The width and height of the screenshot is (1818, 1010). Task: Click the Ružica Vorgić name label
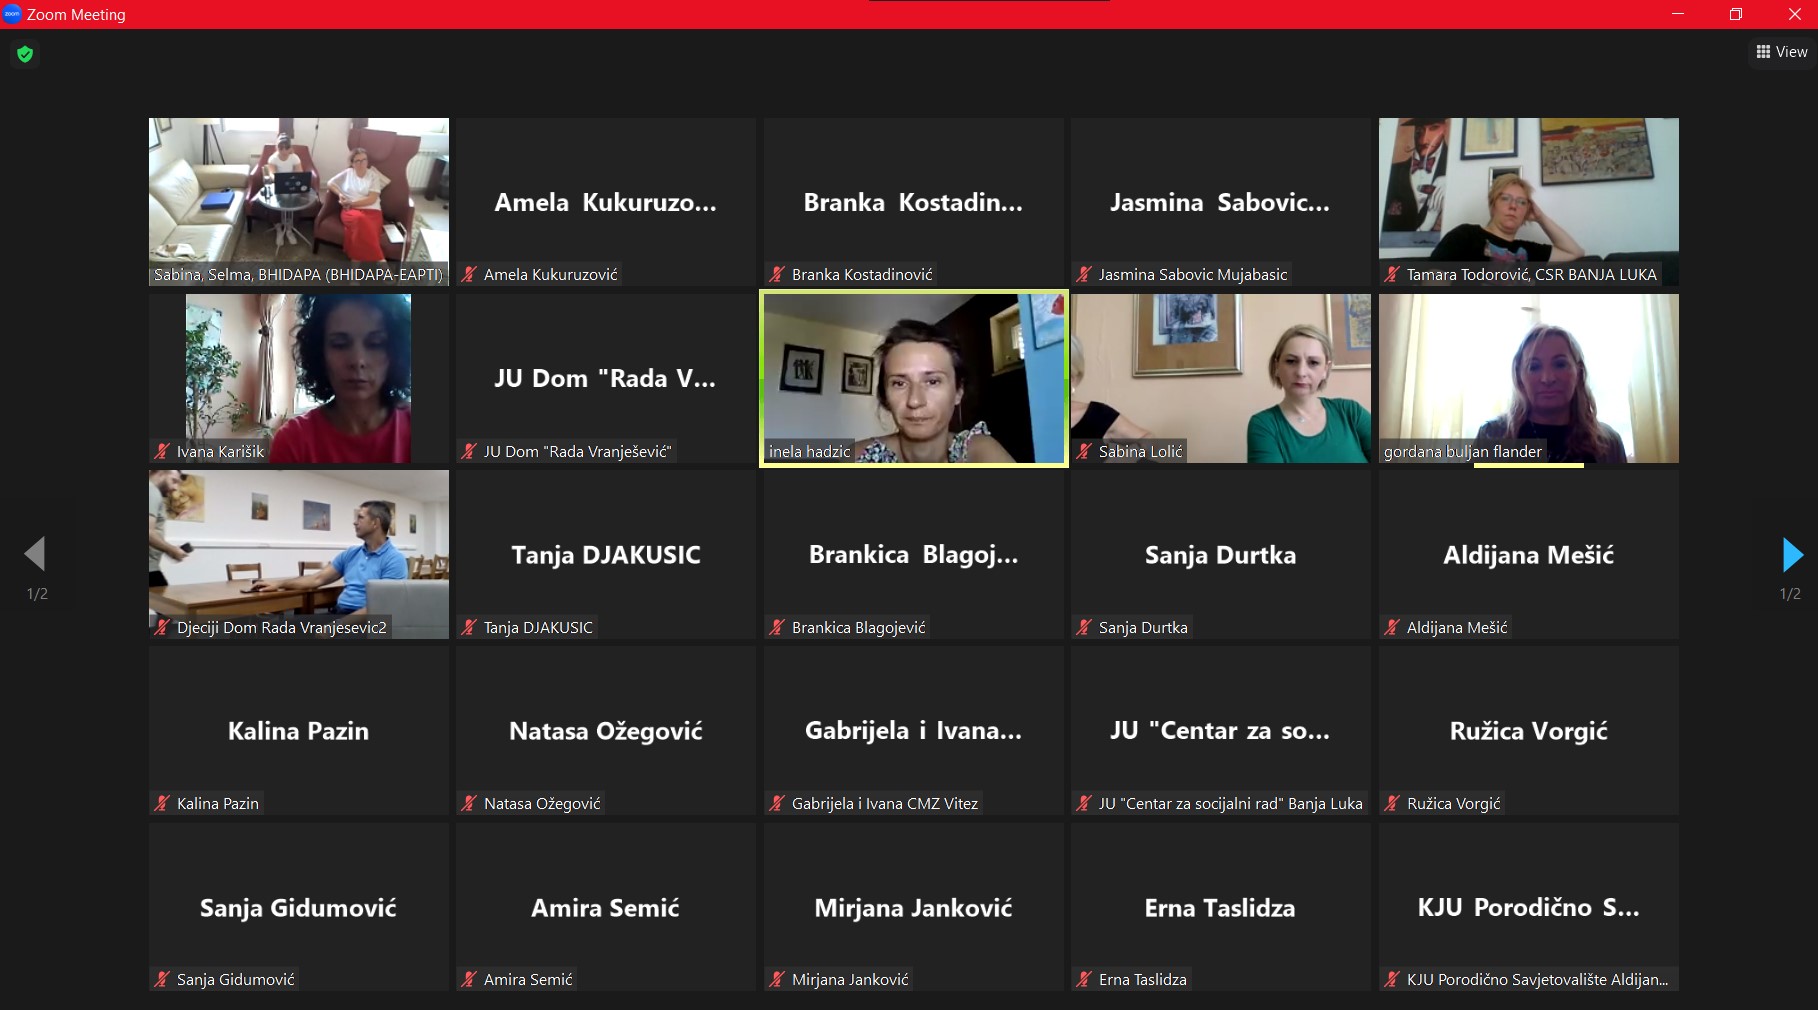tap(1453, 803)
